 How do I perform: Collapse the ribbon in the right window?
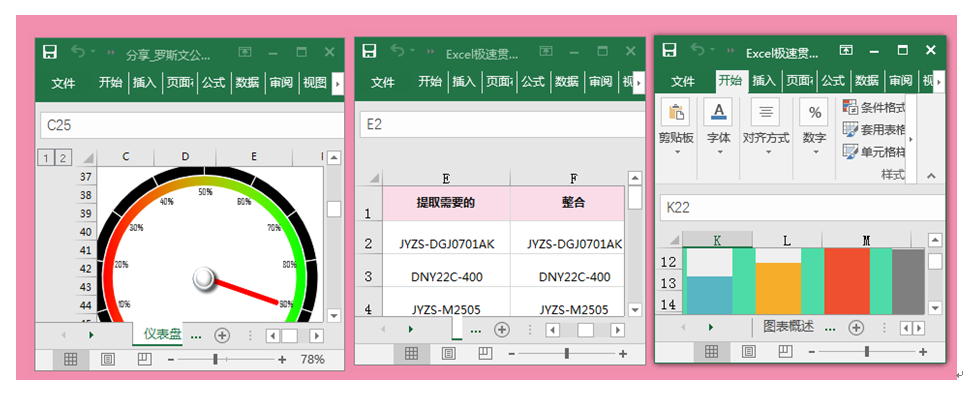tap(931, 176)
